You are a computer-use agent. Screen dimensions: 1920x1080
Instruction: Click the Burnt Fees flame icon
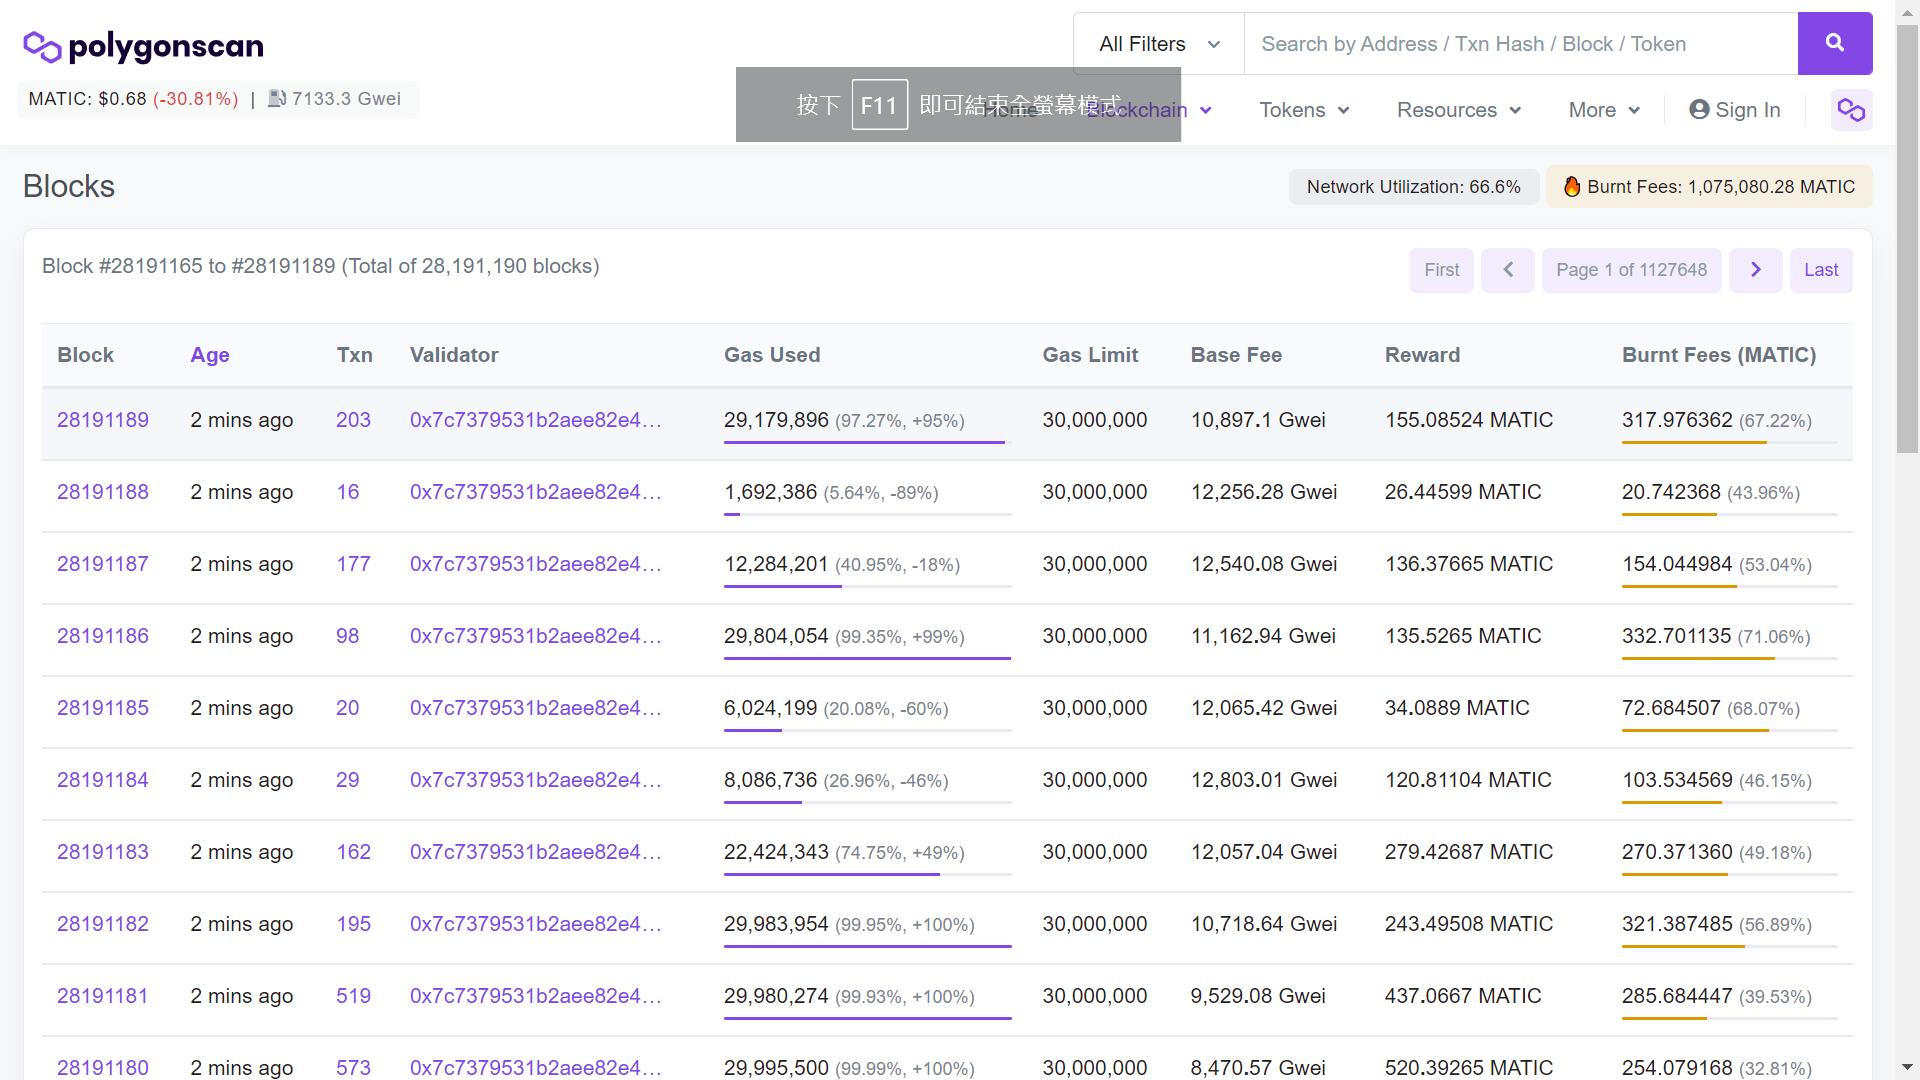(x=1572, y=187)
